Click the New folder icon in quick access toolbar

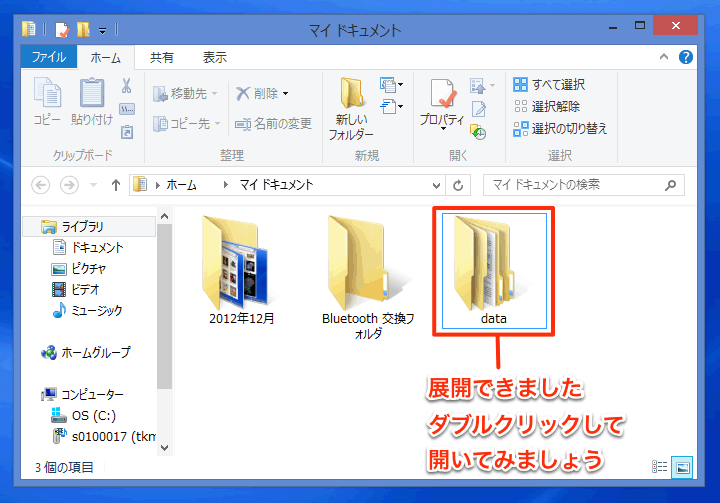pyautogui.click(x=83, y=30)
